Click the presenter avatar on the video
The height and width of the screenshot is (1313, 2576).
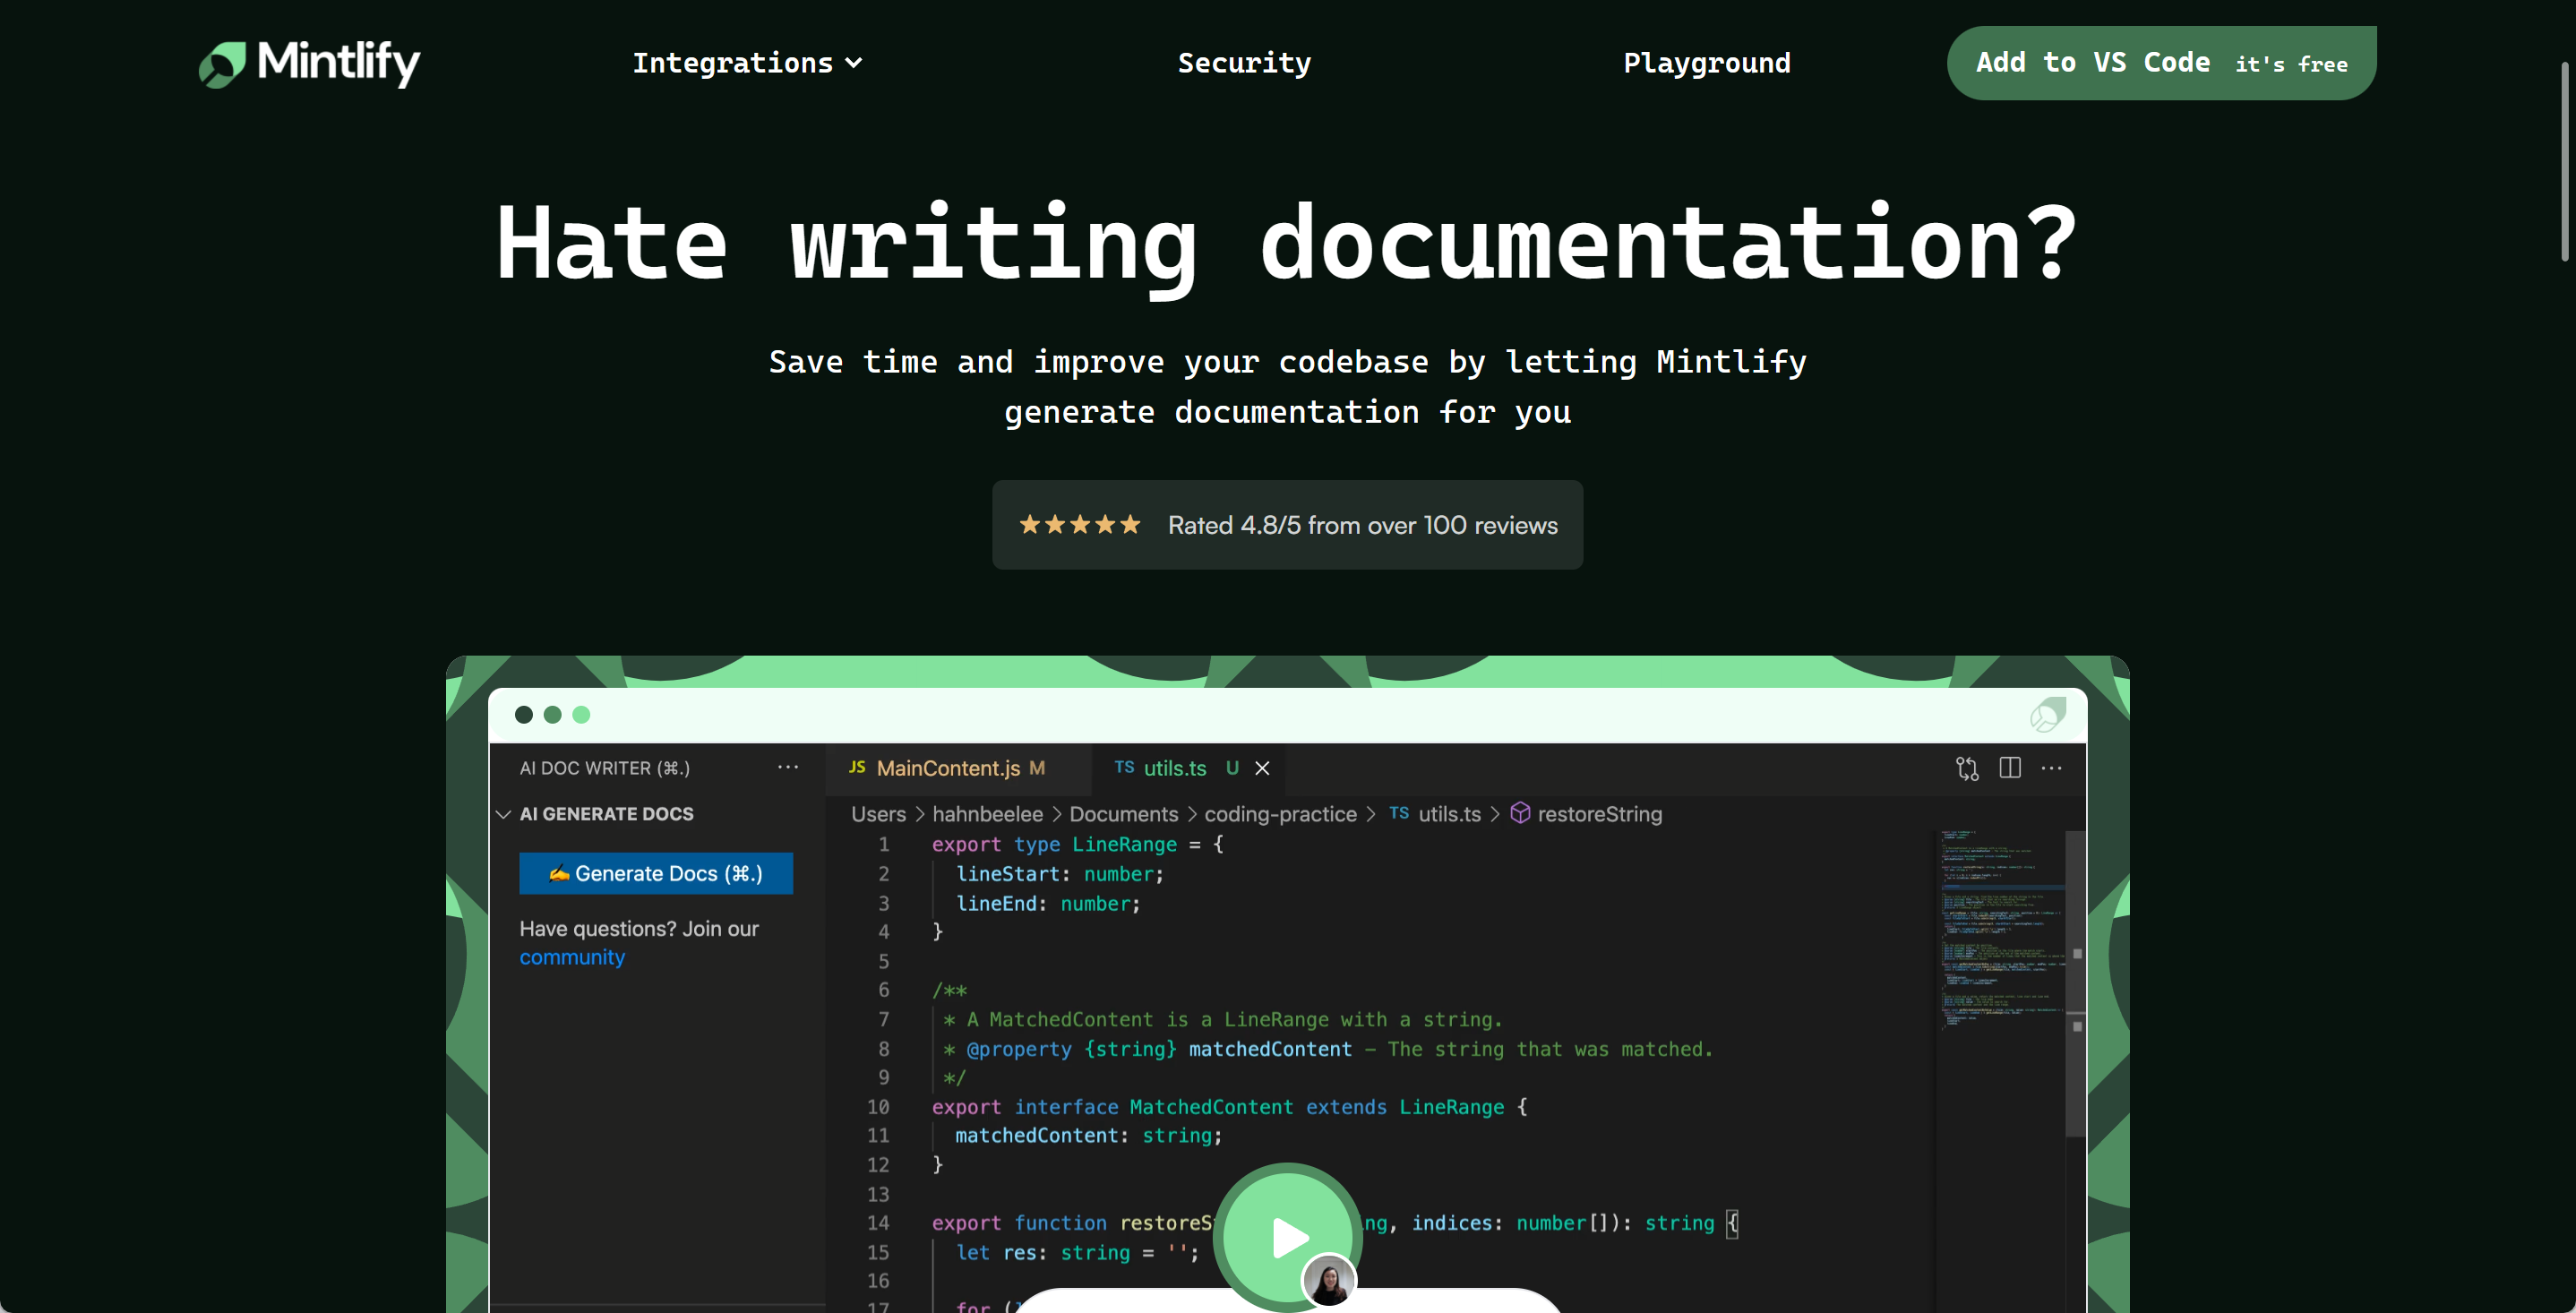[x=1329, y=1281]
